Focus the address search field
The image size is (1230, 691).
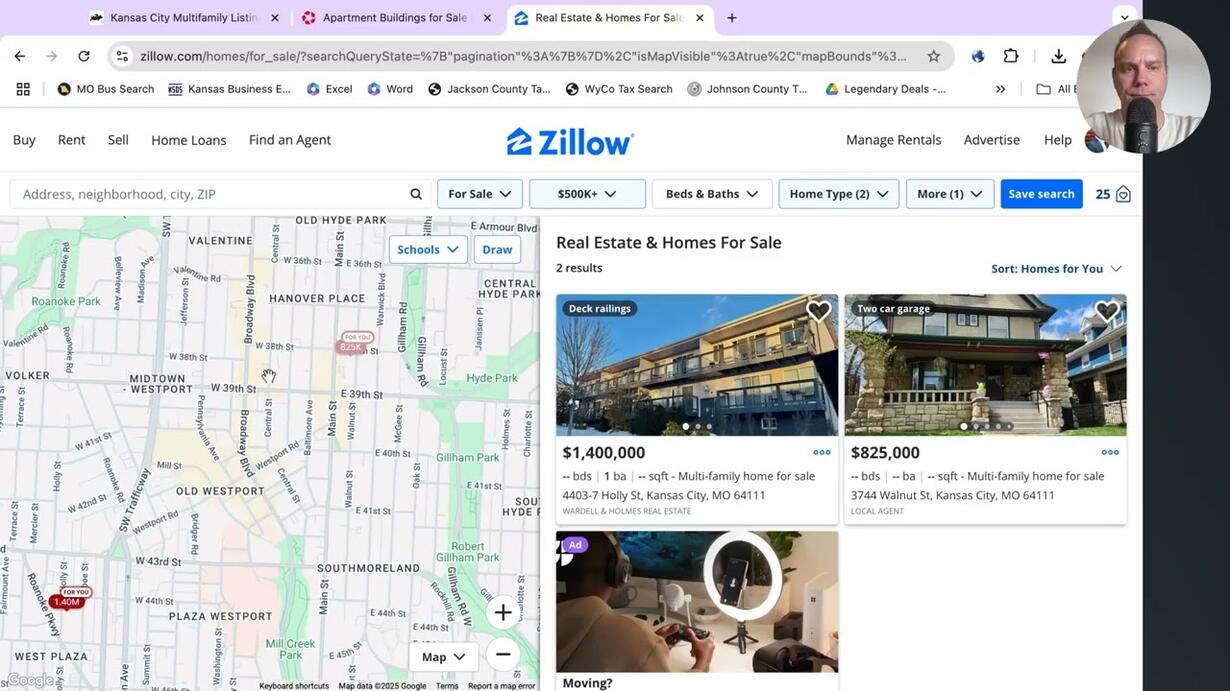(x=210, y=194)
